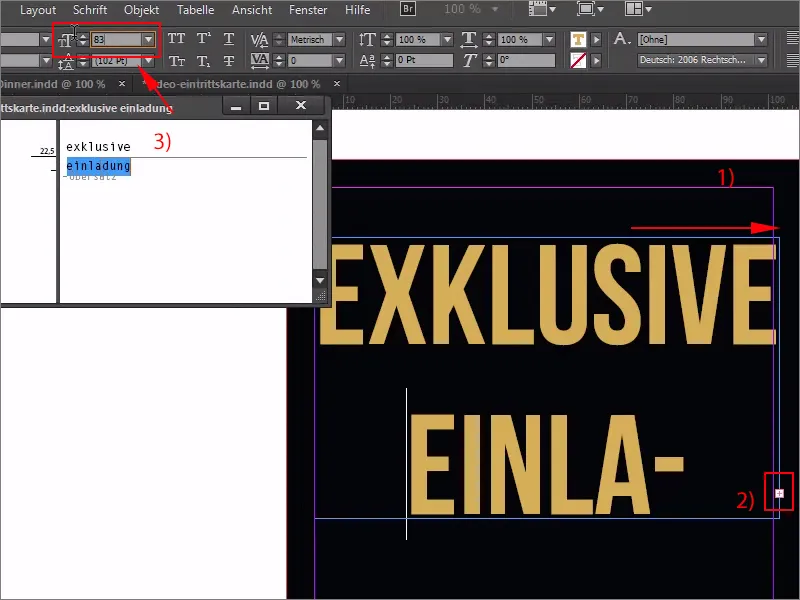Click the text fill color swatch

pos(578,39)
